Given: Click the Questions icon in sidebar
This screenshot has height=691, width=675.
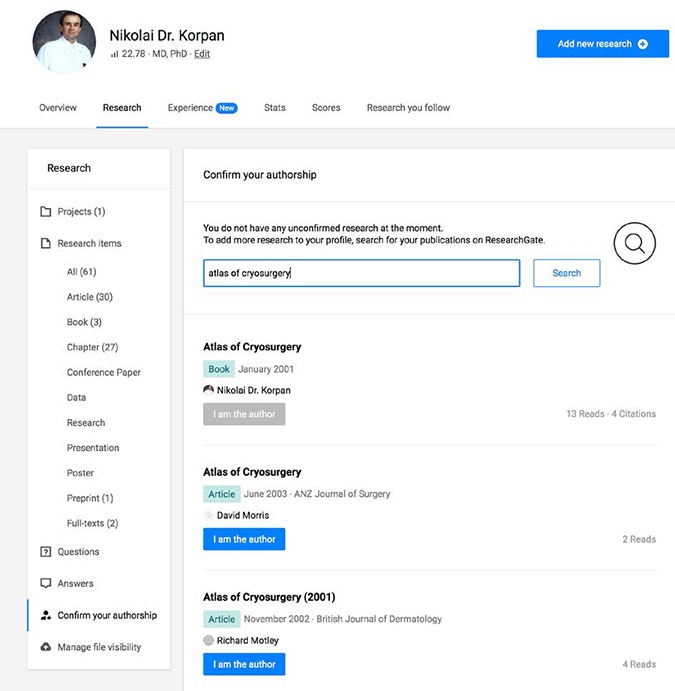Looking at the screenshot, I should (45, 552).
